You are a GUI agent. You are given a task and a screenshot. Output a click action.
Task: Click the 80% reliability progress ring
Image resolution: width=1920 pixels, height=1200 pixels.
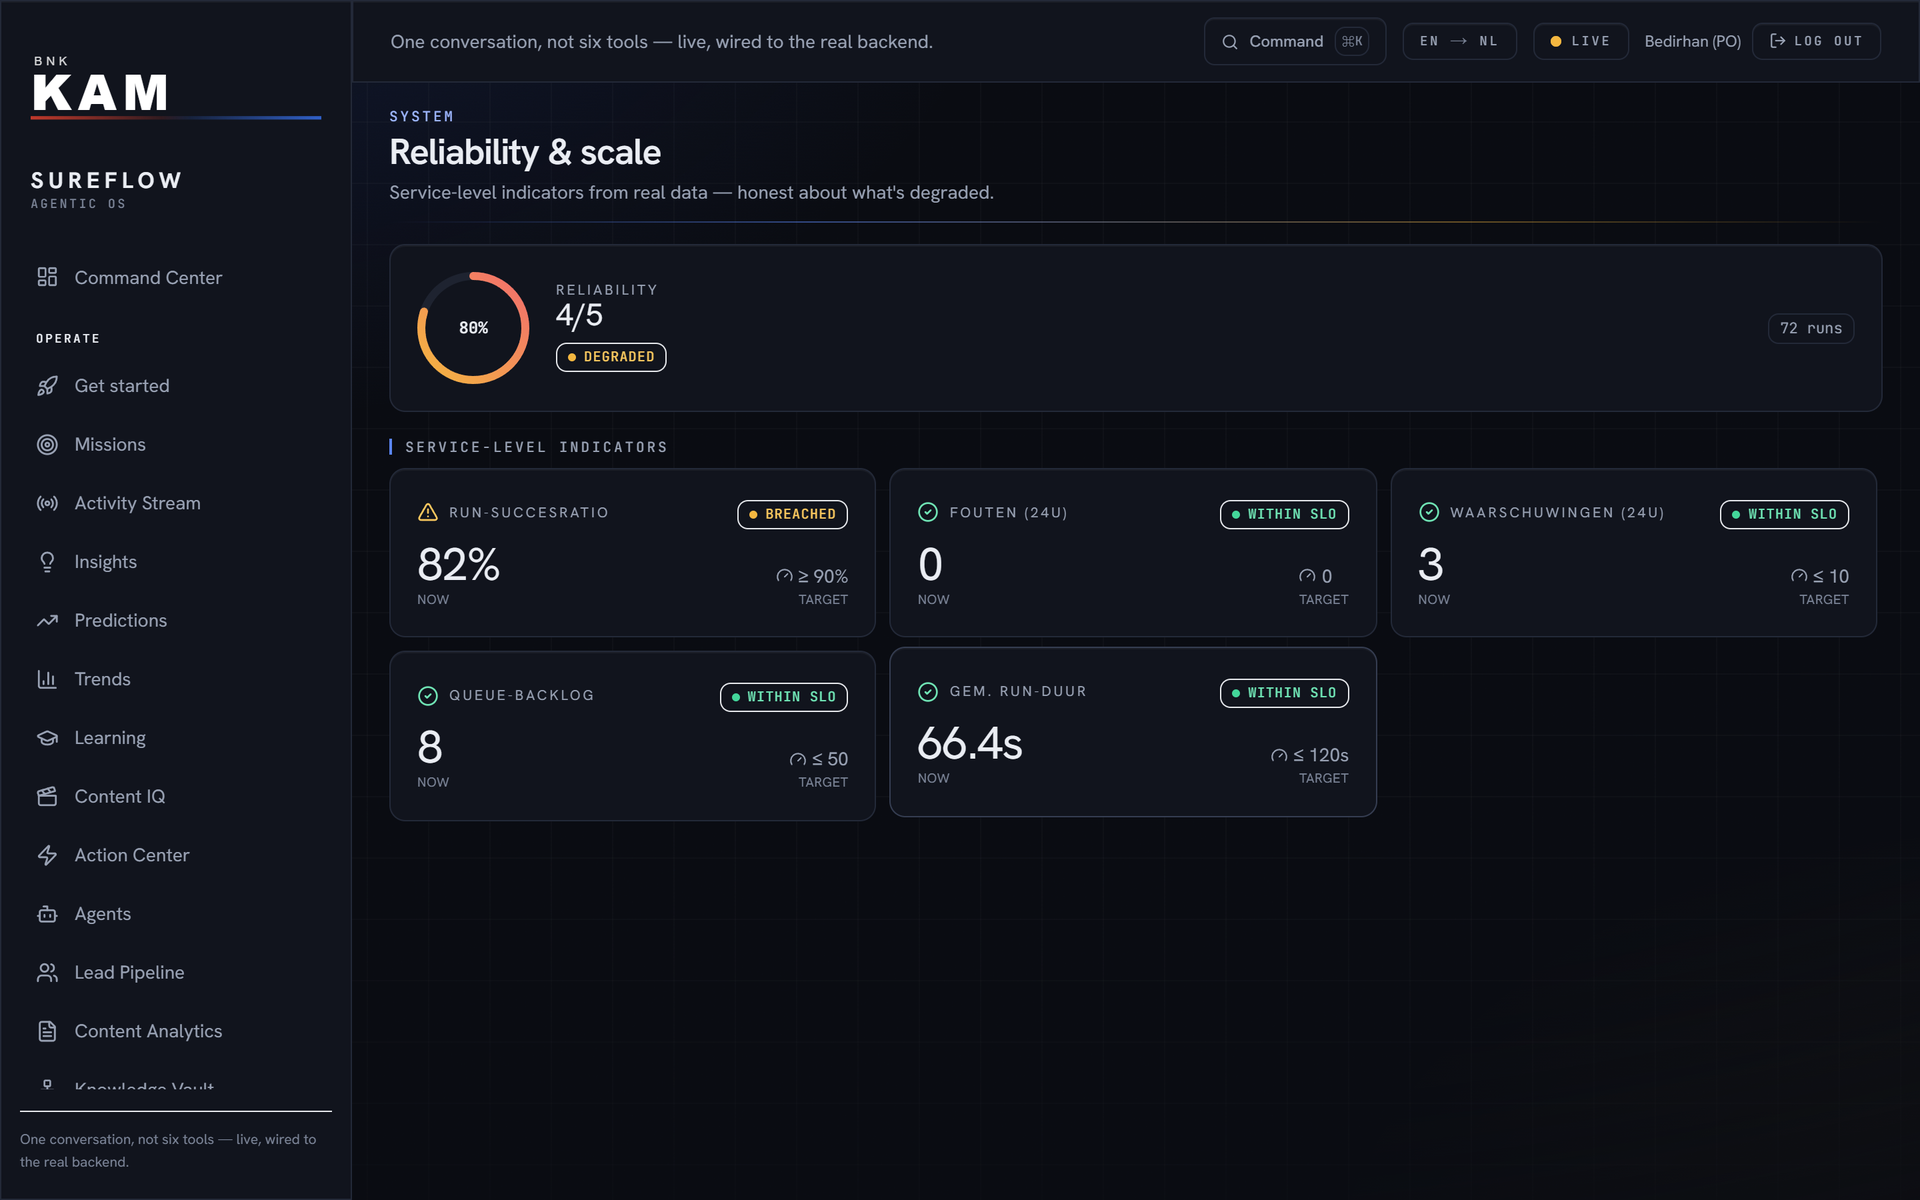pyautogui.click(x=473, y=328)
